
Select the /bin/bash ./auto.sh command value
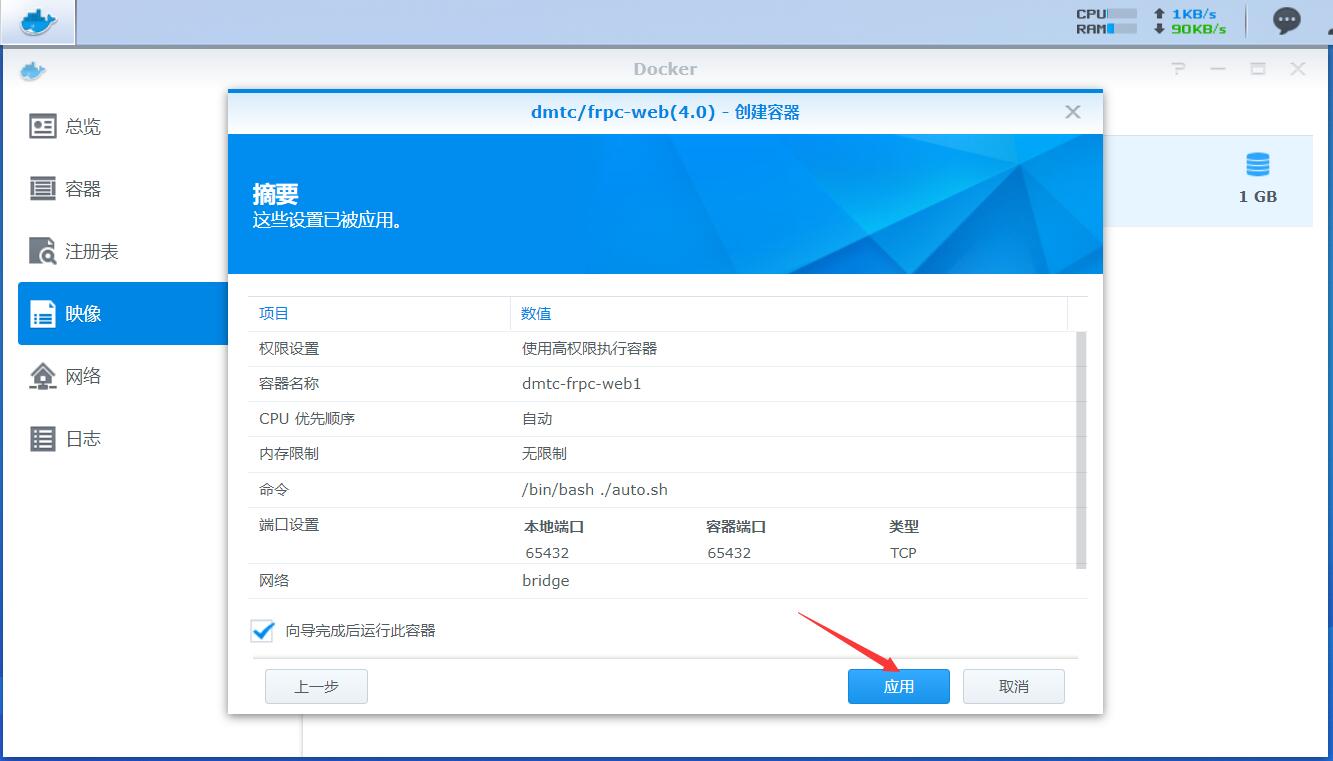pos(594,489)
